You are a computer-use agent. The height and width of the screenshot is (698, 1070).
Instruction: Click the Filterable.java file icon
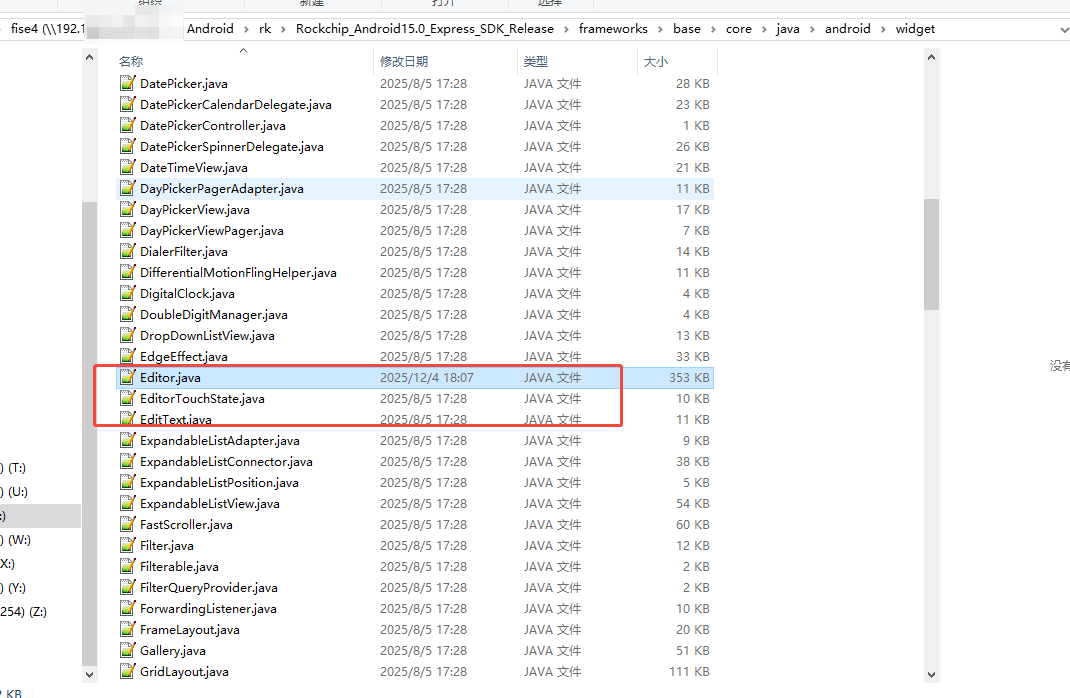coord(127,566)
